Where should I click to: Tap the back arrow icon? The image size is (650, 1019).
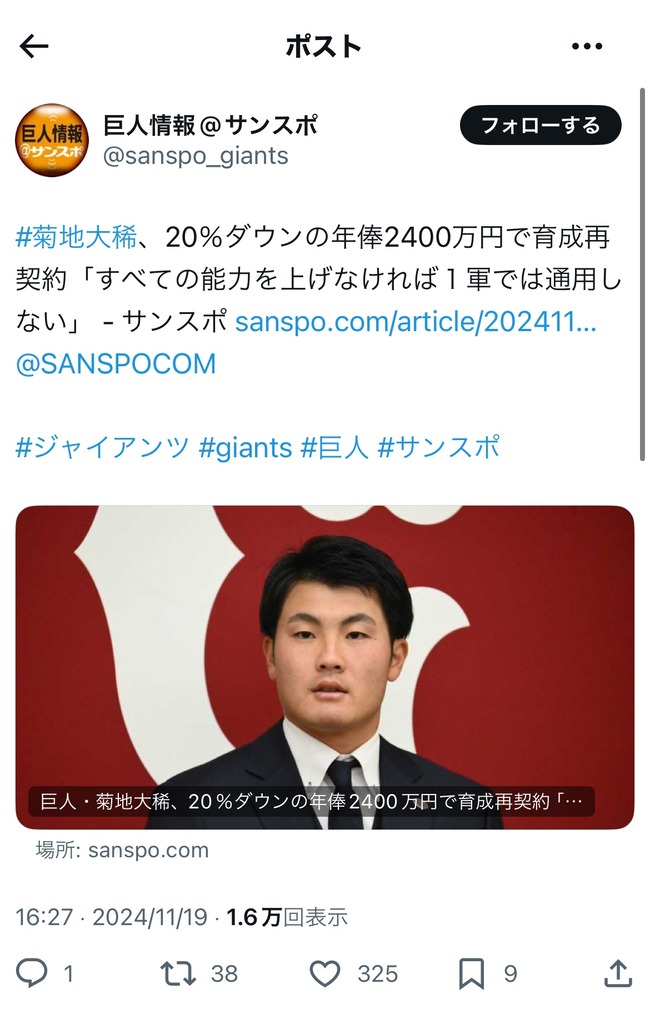tap(34, 46)
